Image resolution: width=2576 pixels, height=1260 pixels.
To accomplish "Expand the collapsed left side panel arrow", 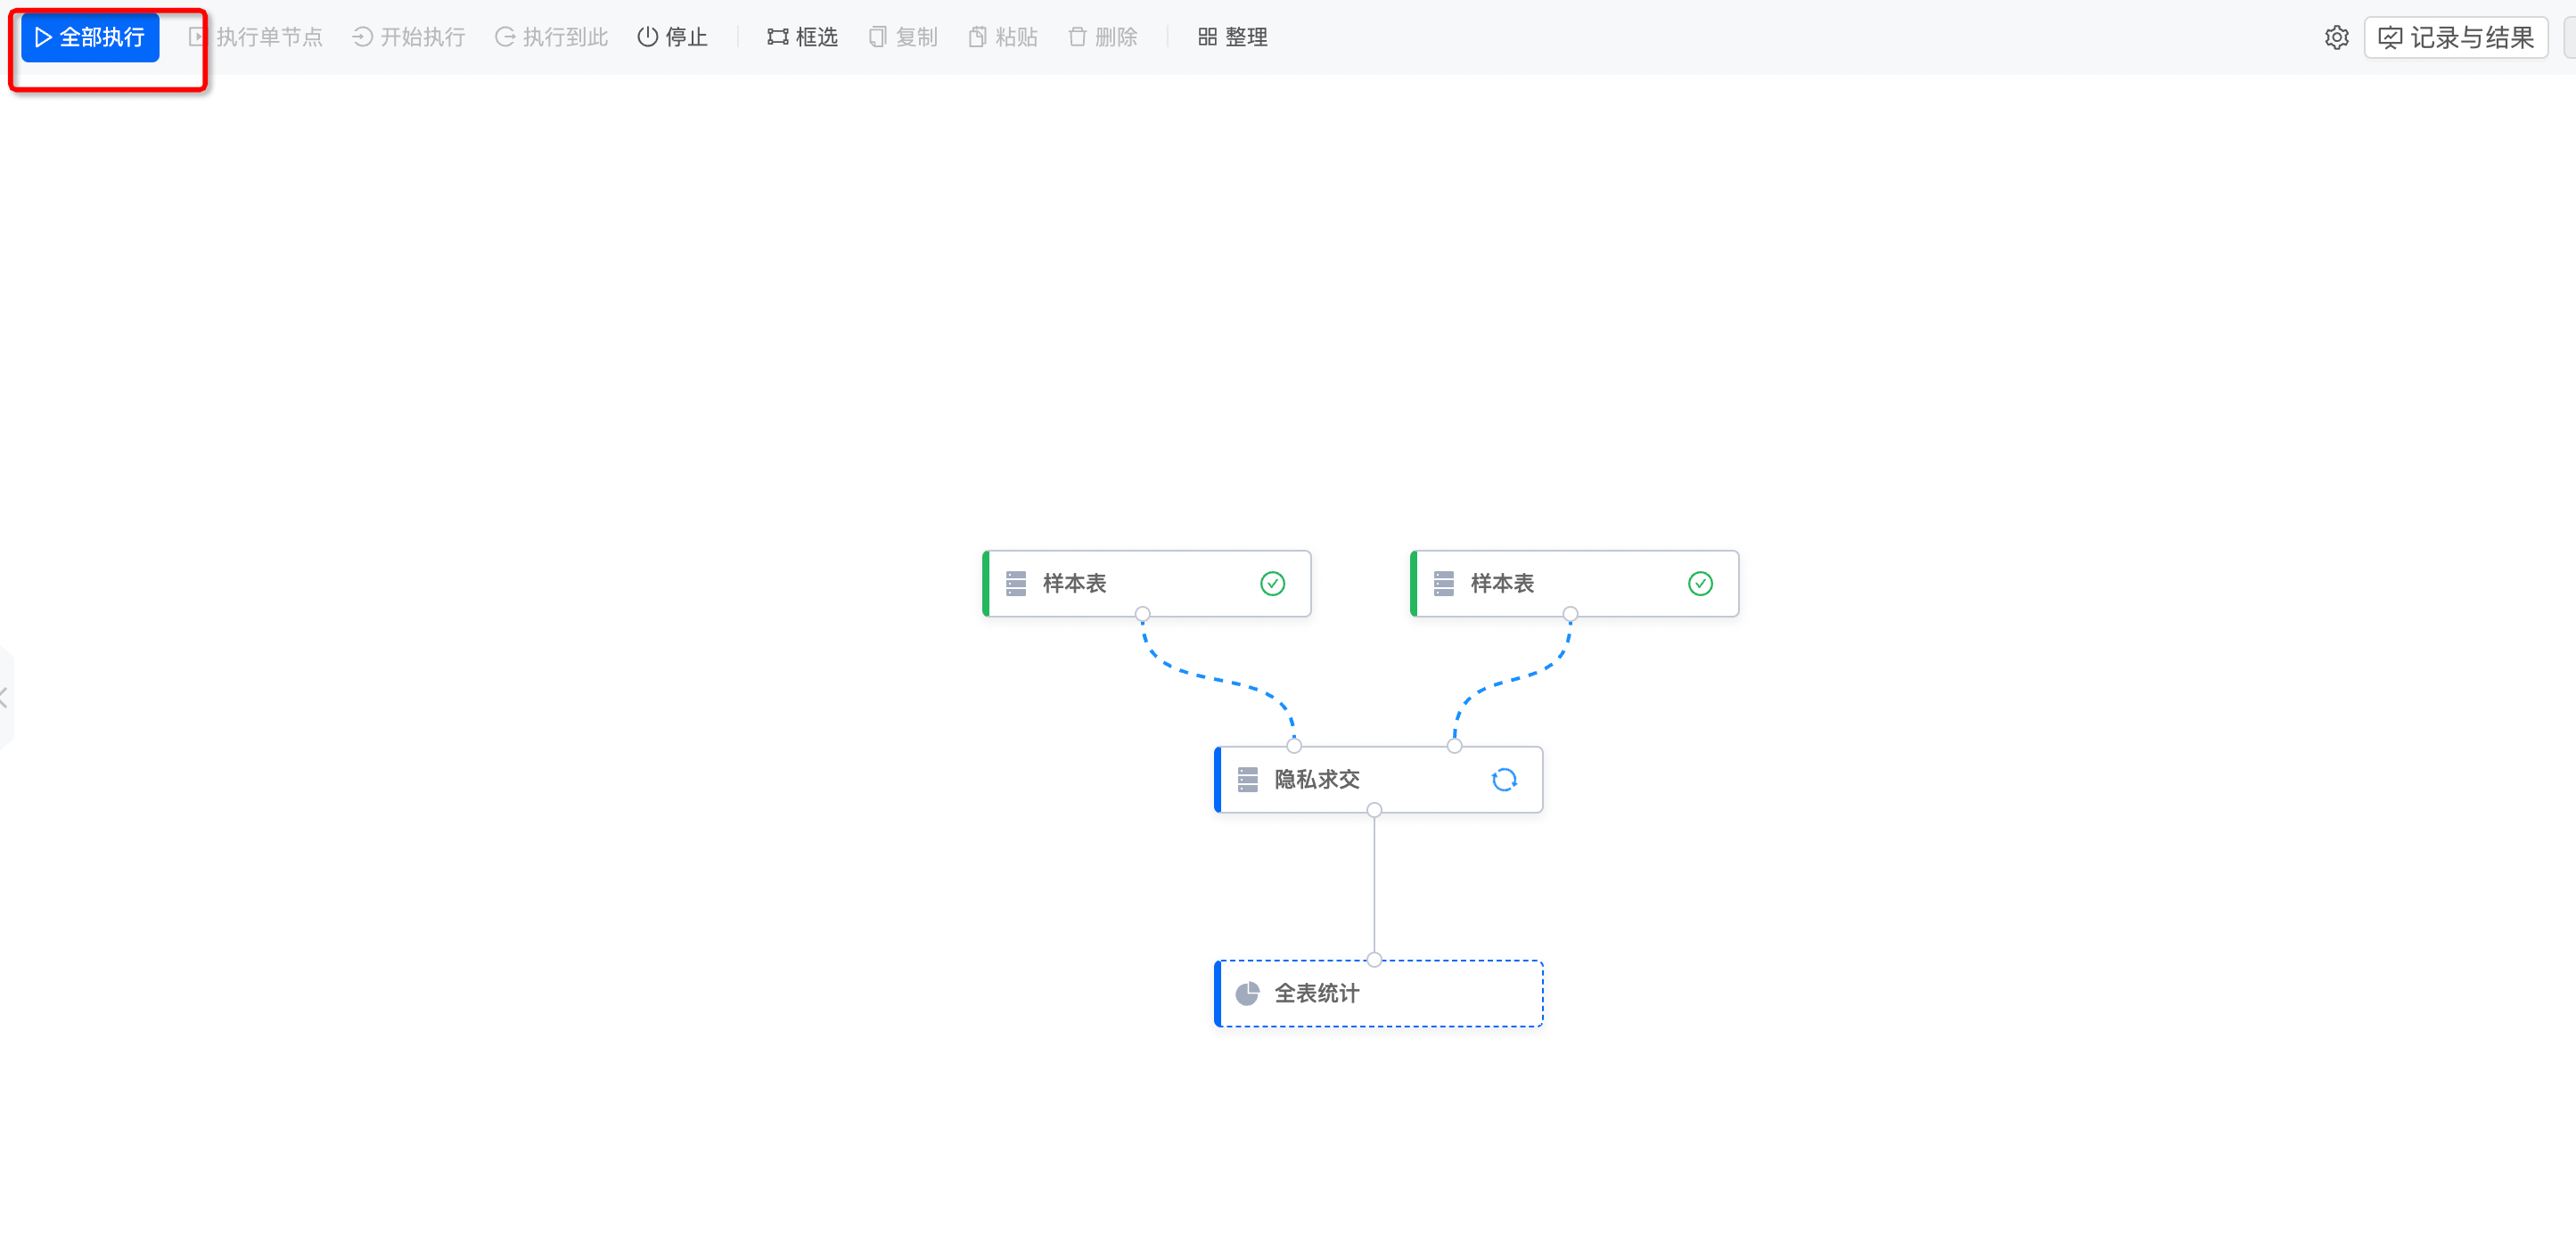I will (5, 697).
